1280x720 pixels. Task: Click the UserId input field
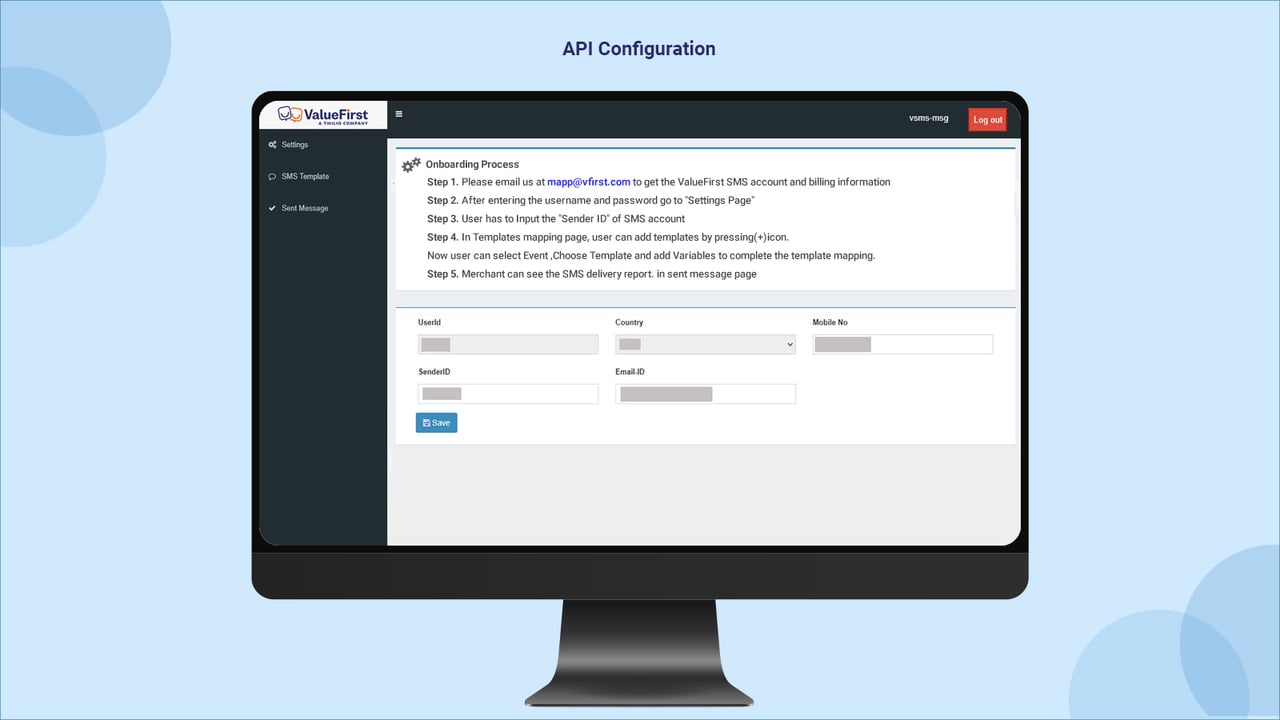coord(508,344)
